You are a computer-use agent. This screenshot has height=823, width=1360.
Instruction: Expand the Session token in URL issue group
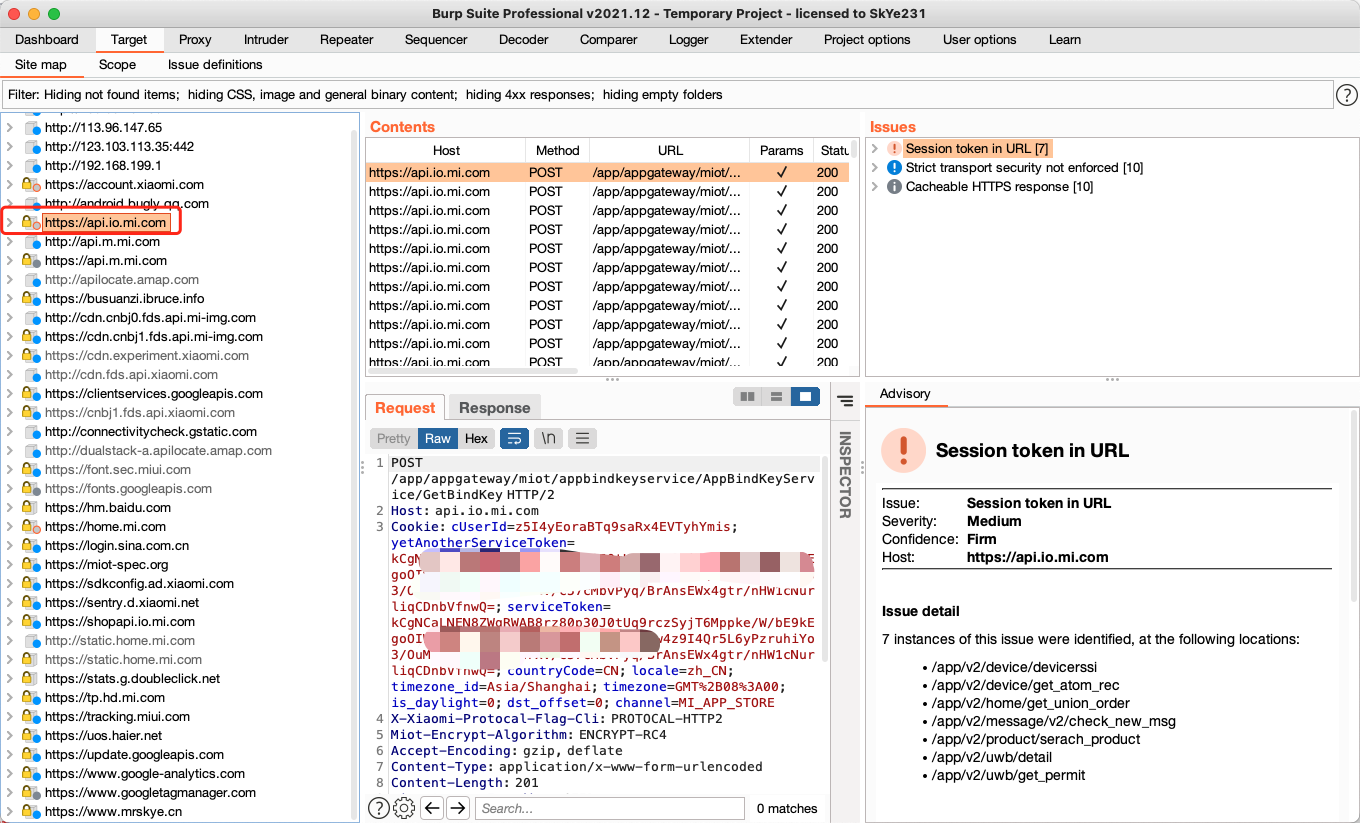[x=875, y=149]
